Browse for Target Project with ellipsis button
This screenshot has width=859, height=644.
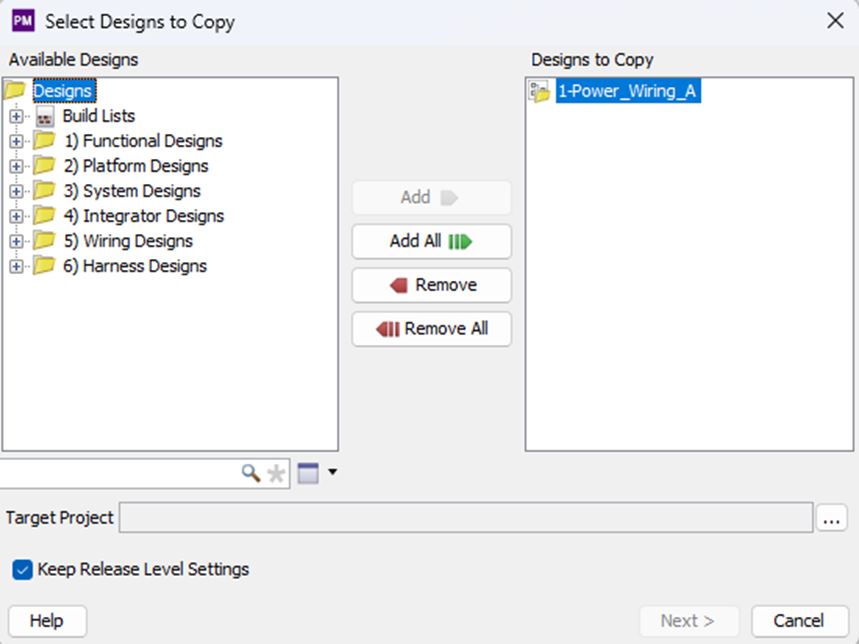(832, 517)
